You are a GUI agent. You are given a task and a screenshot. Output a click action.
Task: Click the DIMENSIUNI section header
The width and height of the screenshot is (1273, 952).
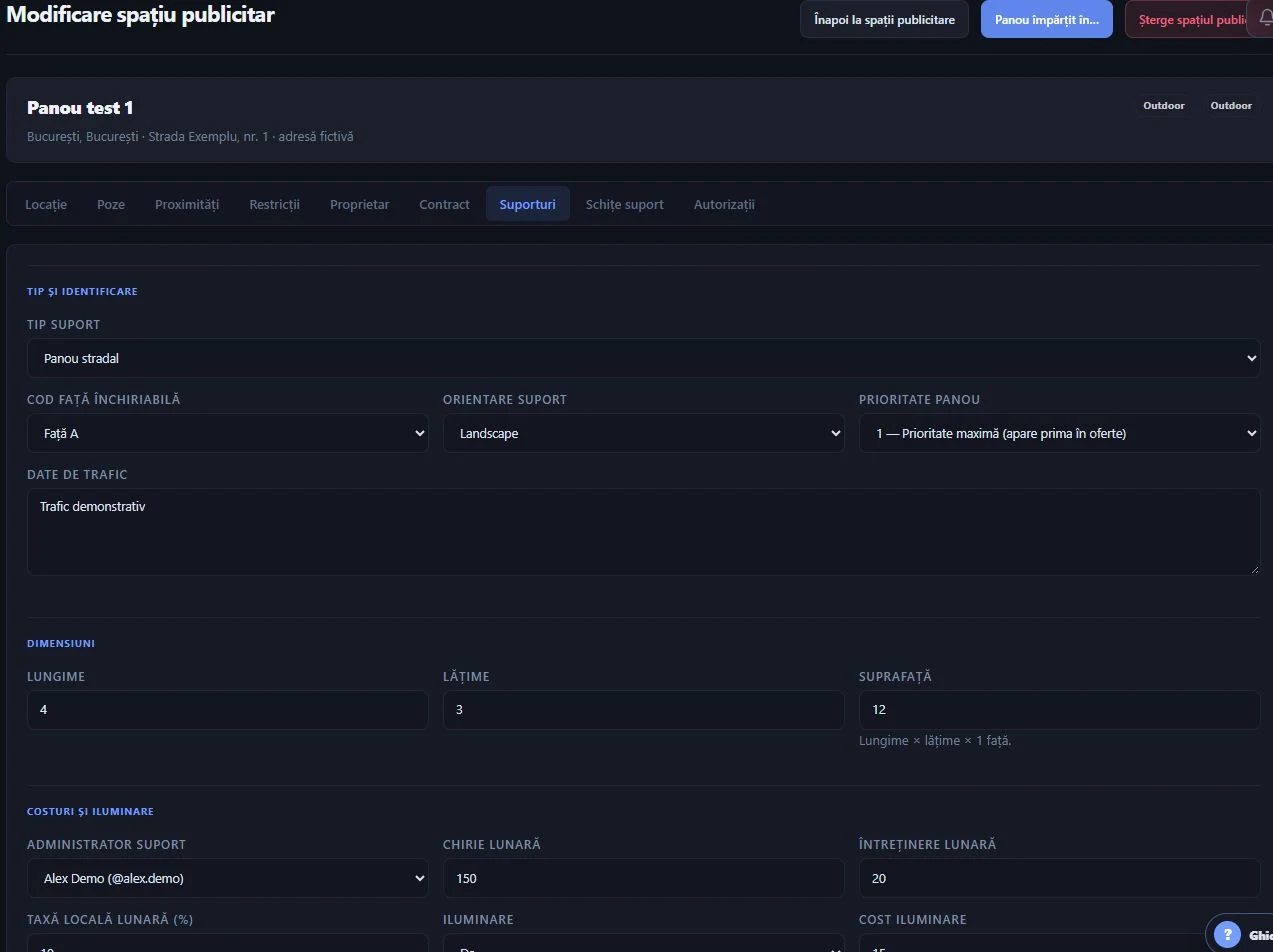61,643
